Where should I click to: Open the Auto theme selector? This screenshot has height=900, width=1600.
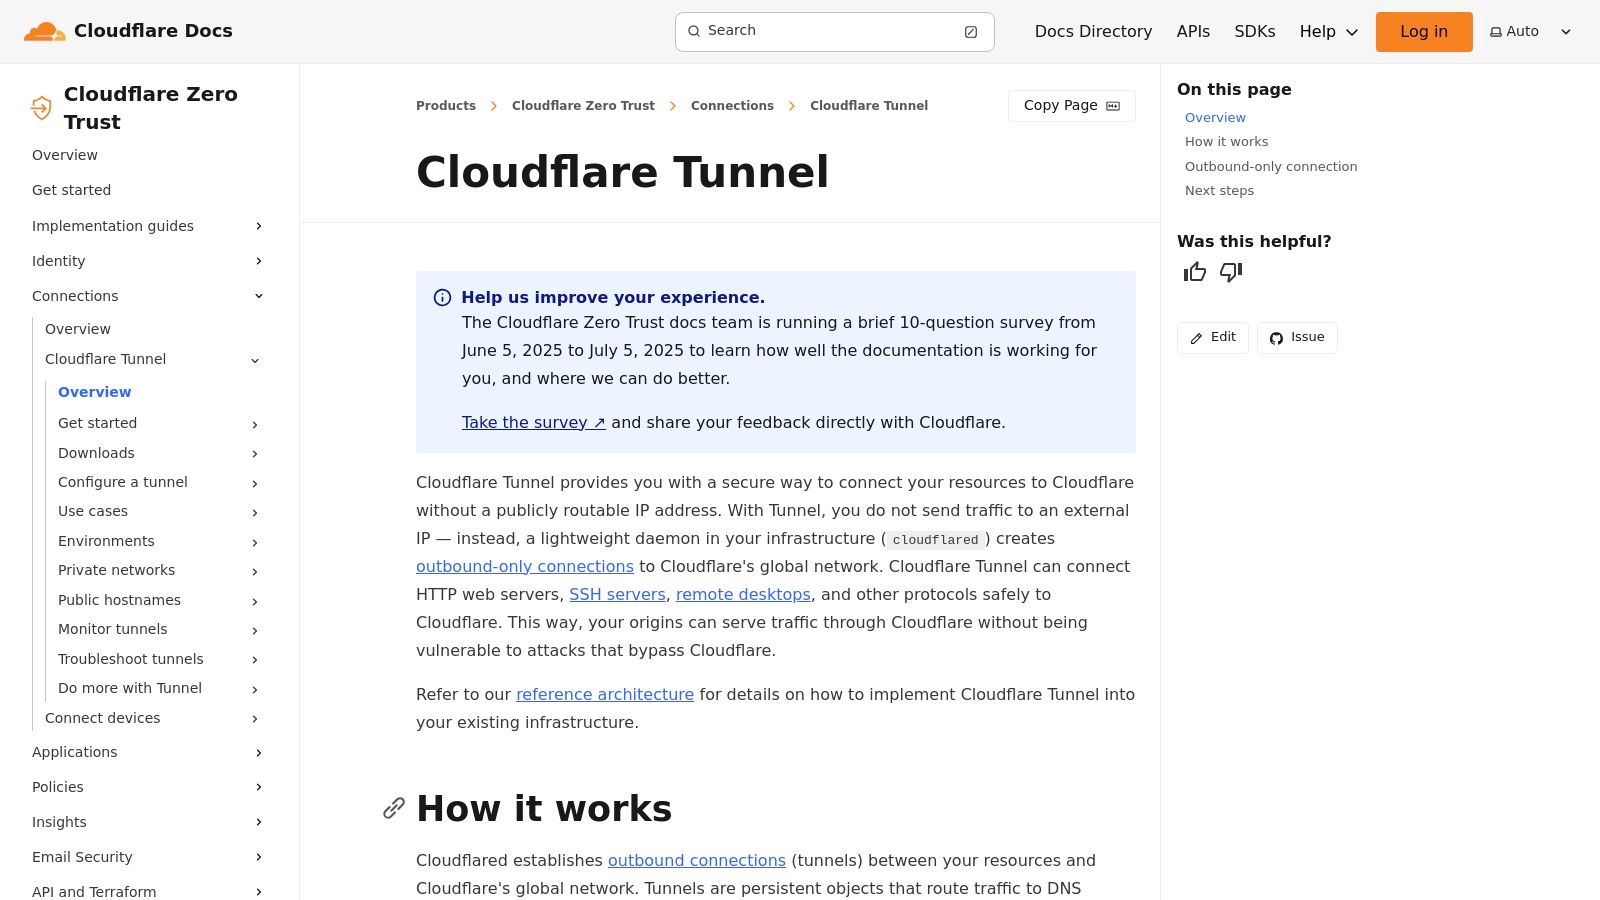point(1530,31)
